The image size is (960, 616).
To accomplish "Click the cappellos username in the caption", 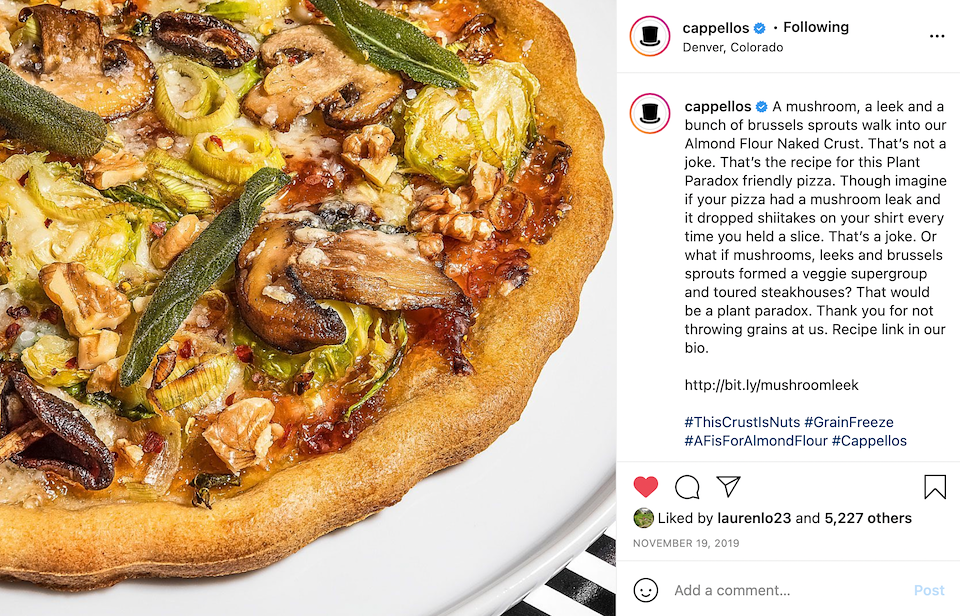I will point(718,107).
